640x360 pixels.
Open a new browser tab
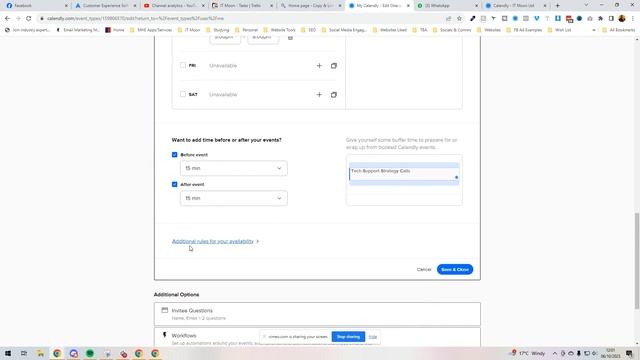point(558,6)
